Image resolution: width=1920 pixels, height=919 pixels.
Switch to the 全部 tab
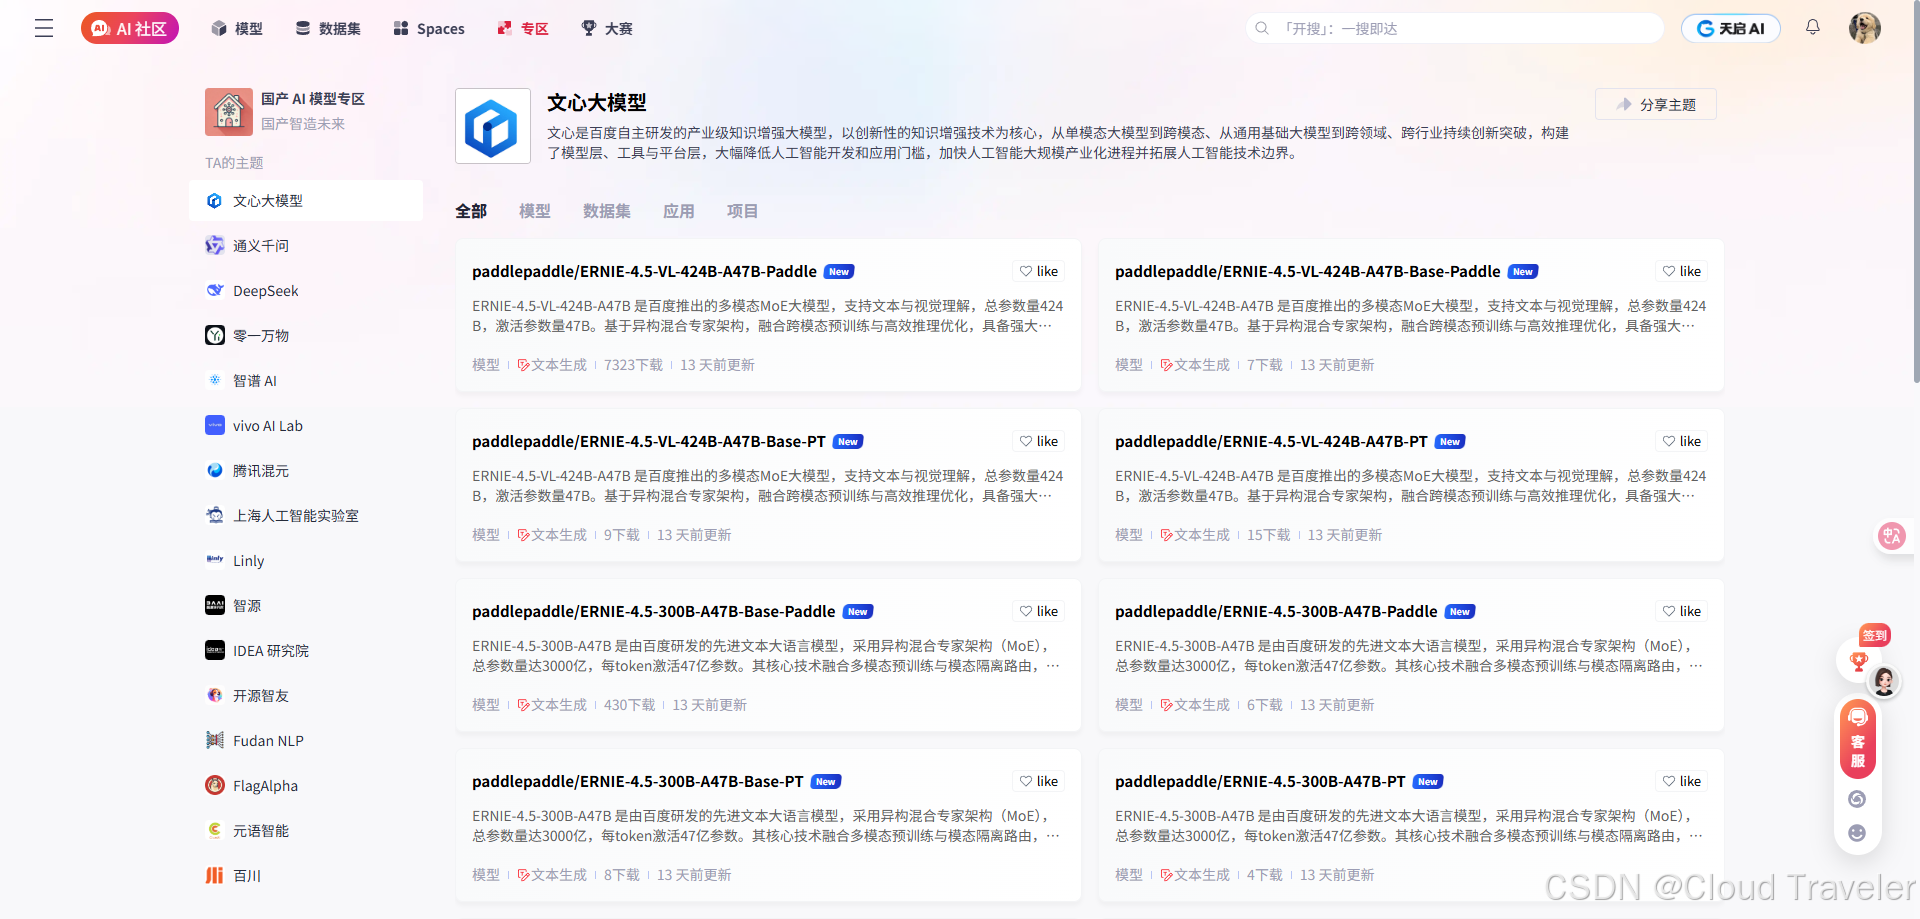pos(471,211)
